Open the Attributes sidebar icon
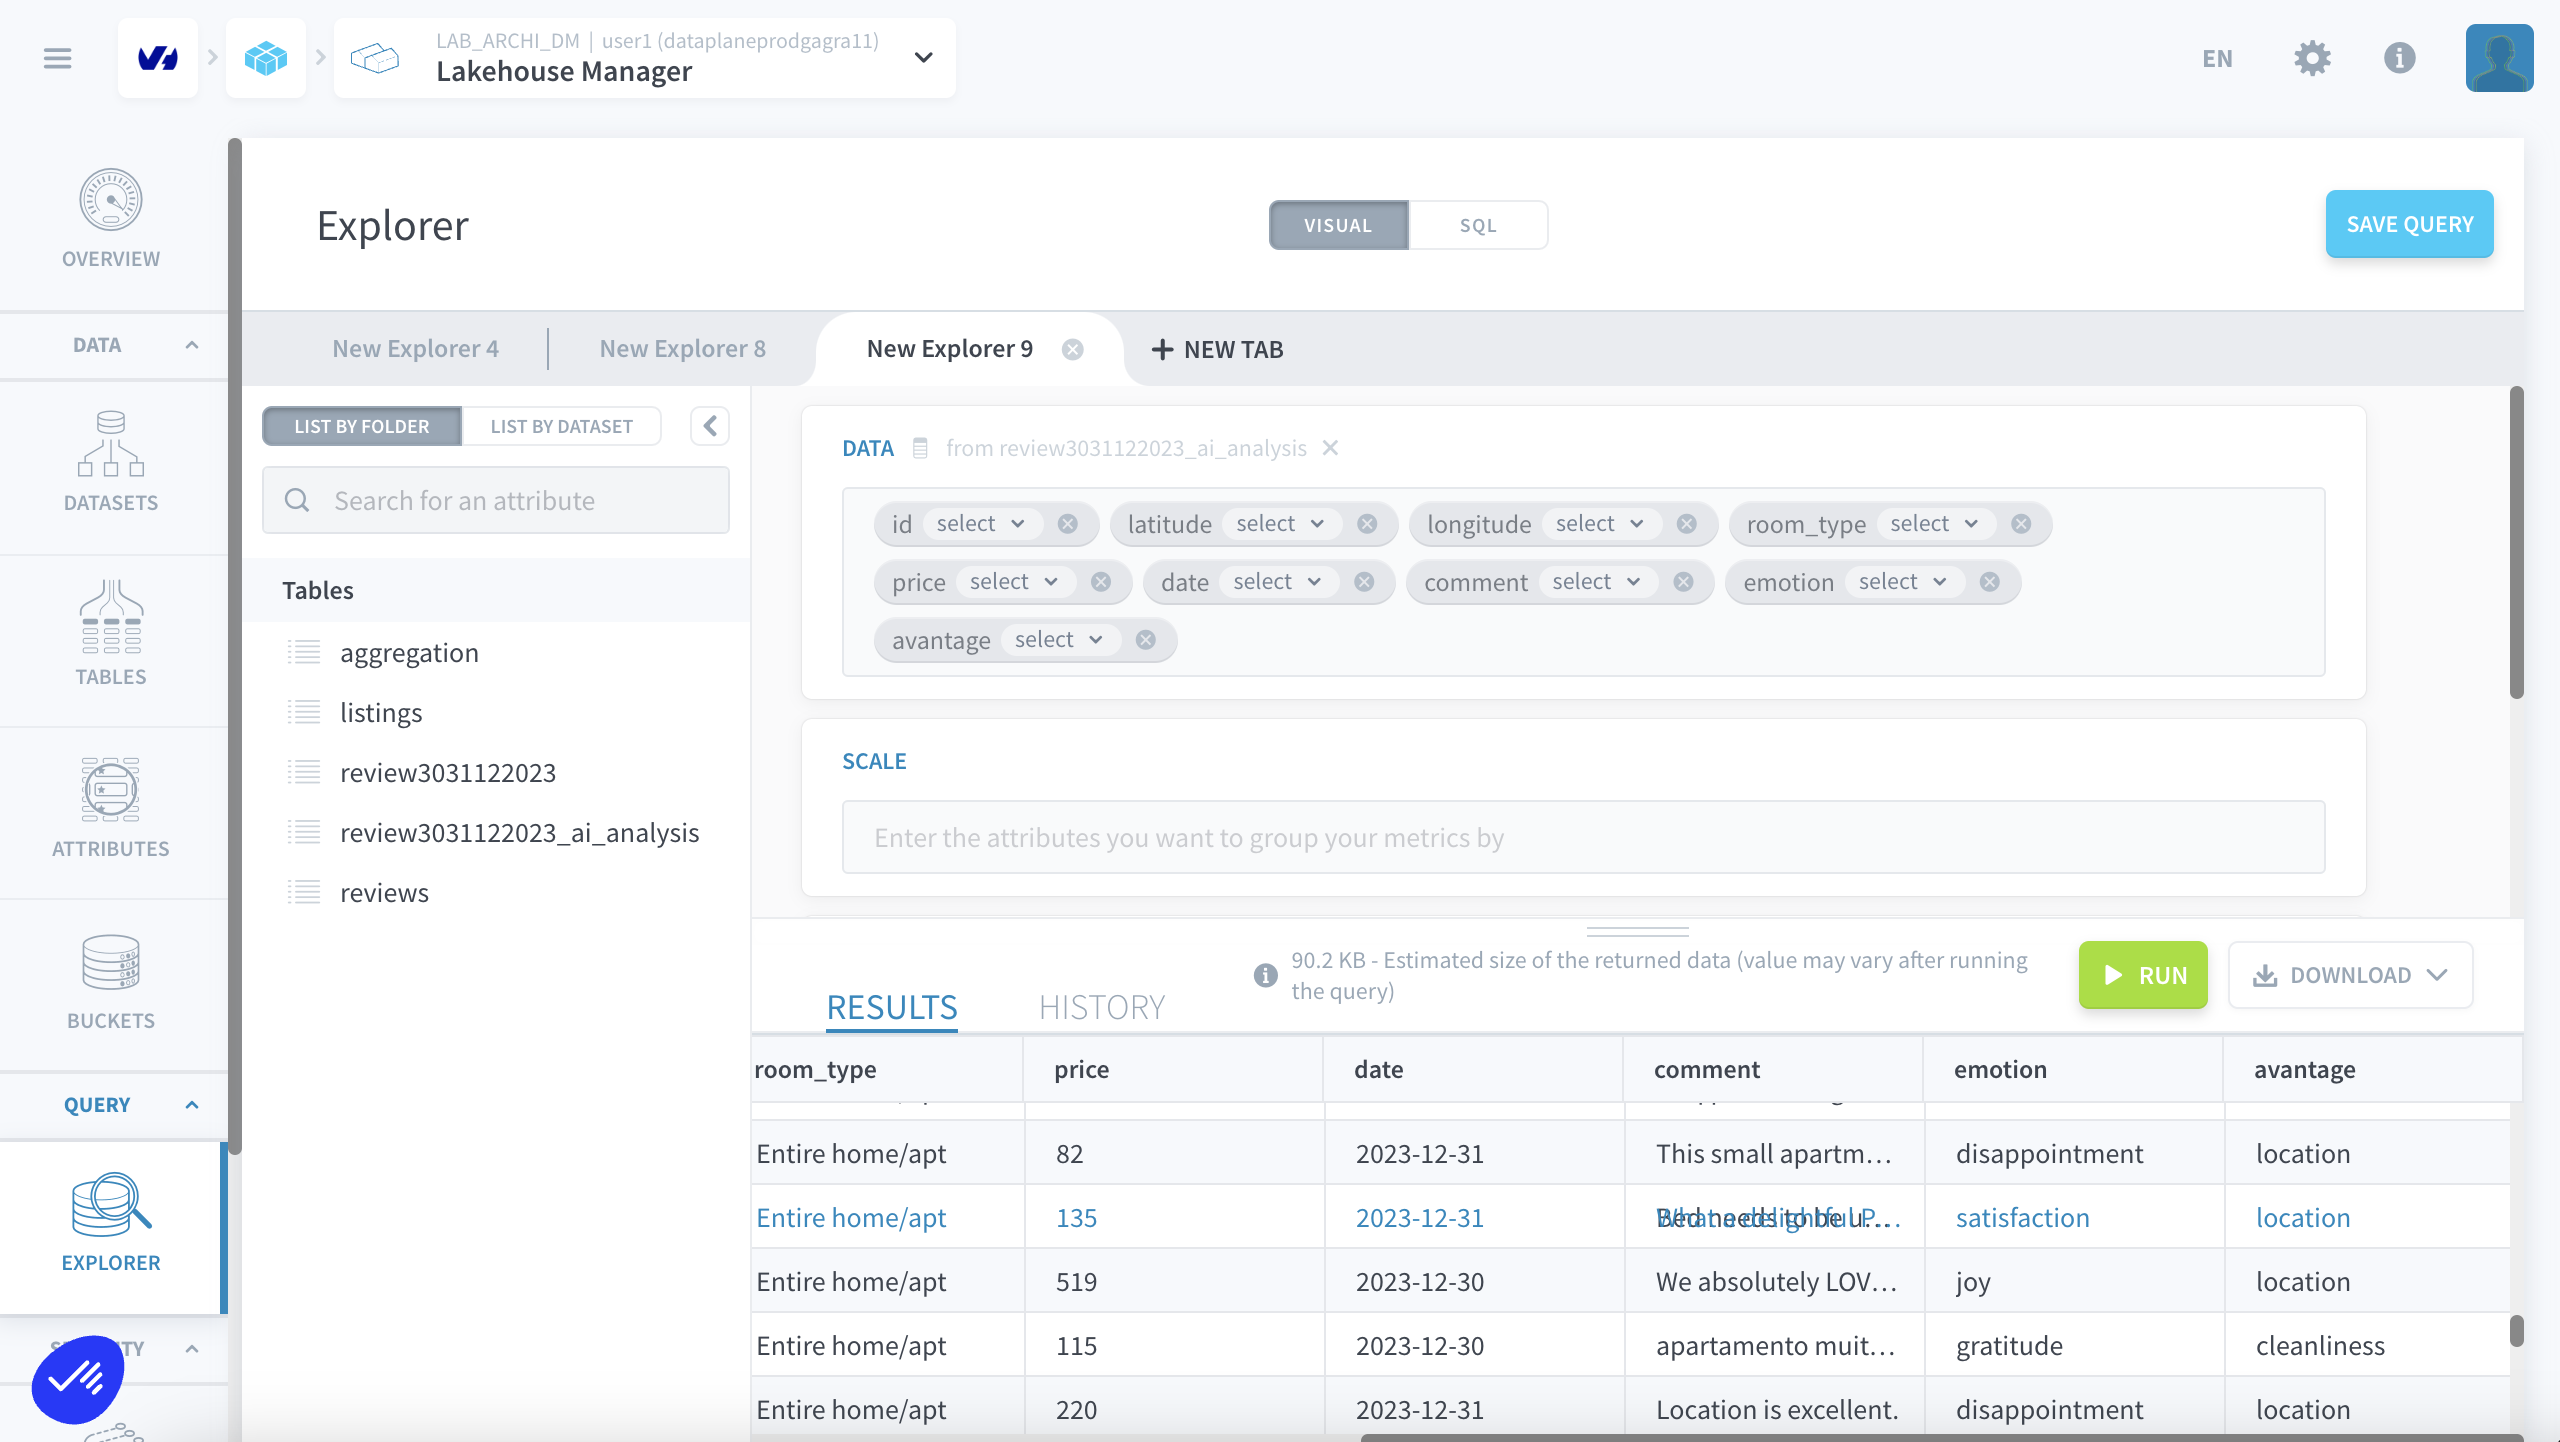Image resolution: width=2560 pixels, height=1442 pixels. pos(111,790)
